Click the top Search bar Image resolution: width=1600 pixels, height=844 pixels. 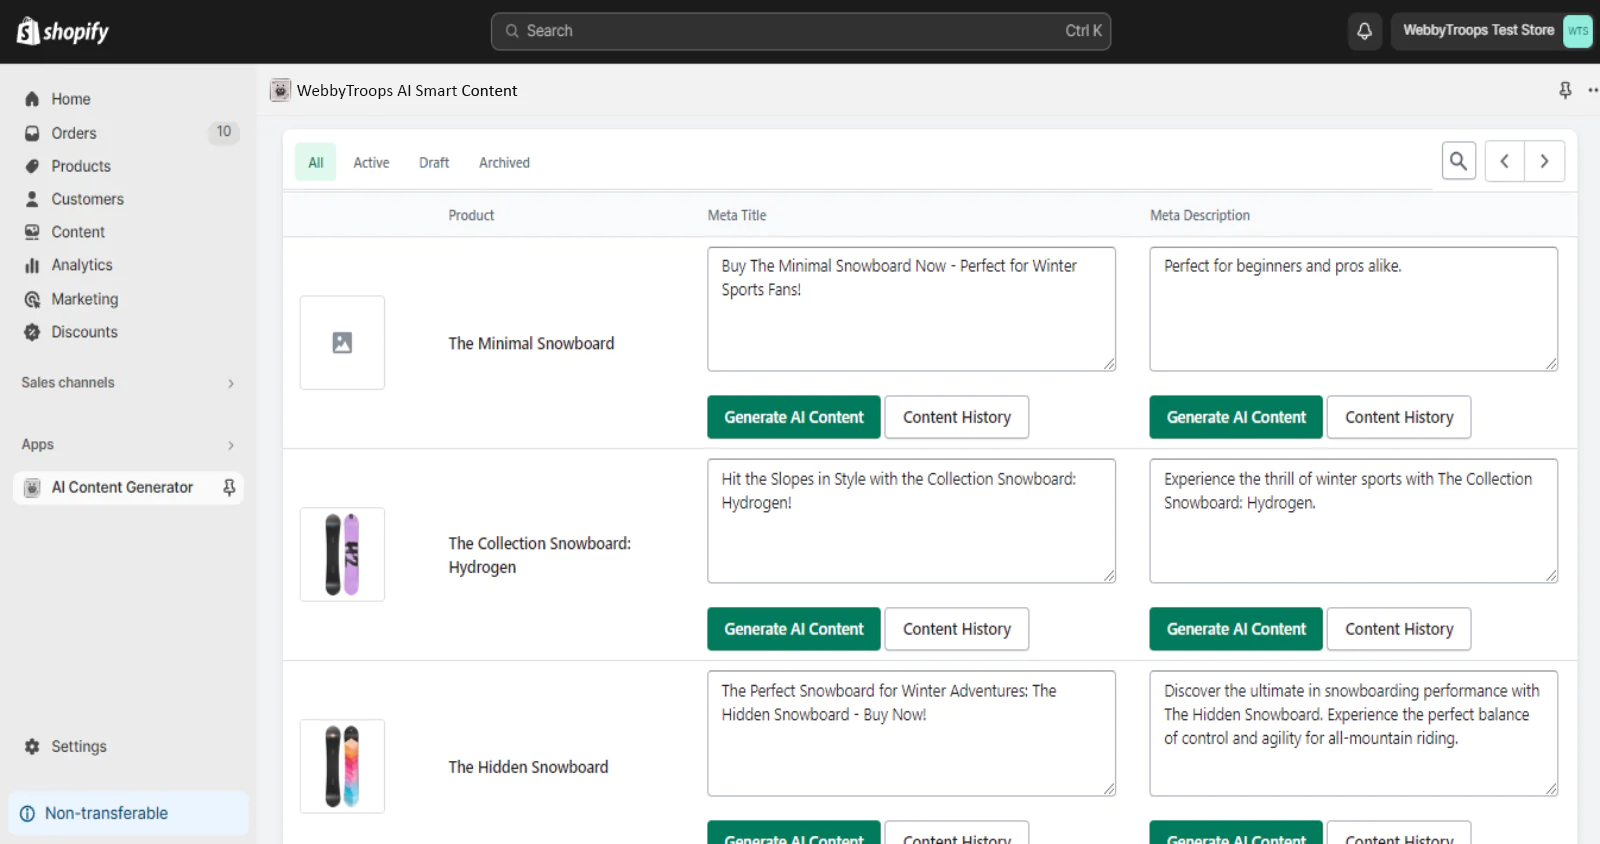(801, 31)
